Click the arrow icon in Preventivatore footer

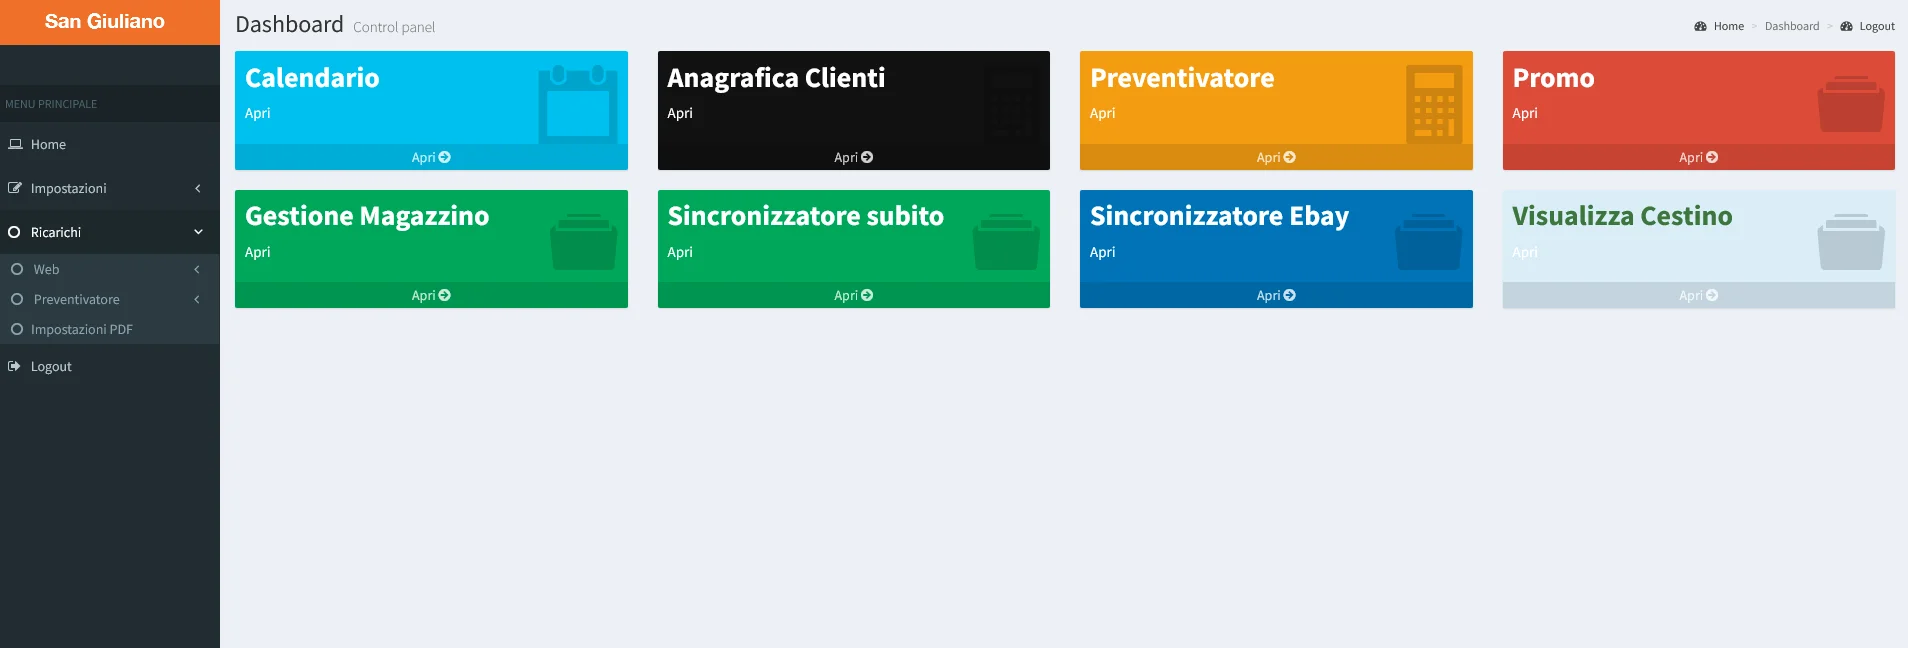click(x=1290, y=157)
